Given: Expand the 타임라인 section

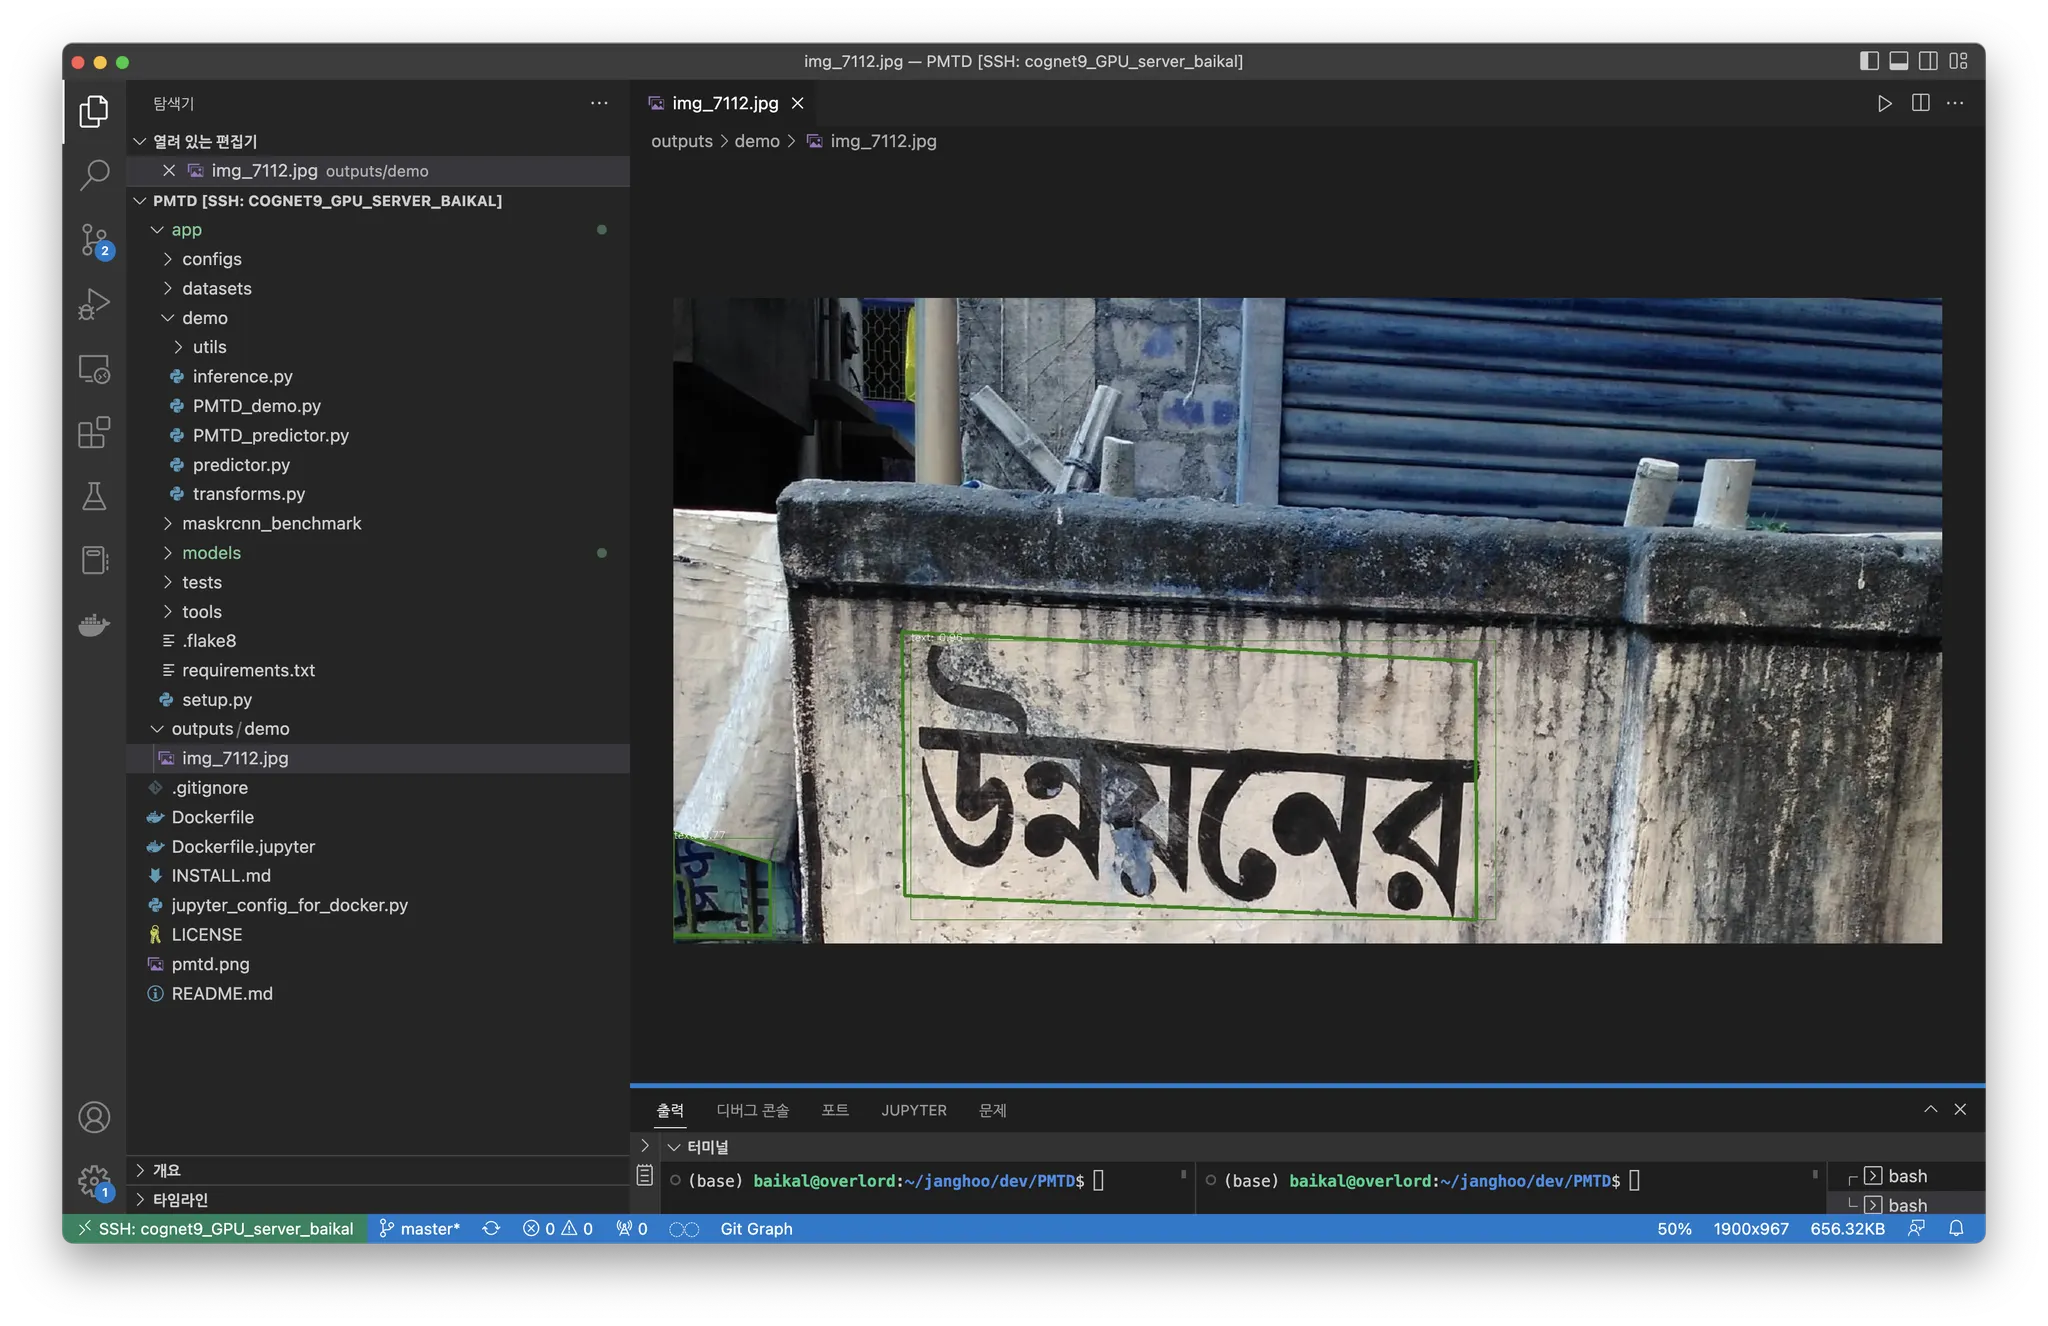Looking at the screenshot, I should [x=180, y=1199].
